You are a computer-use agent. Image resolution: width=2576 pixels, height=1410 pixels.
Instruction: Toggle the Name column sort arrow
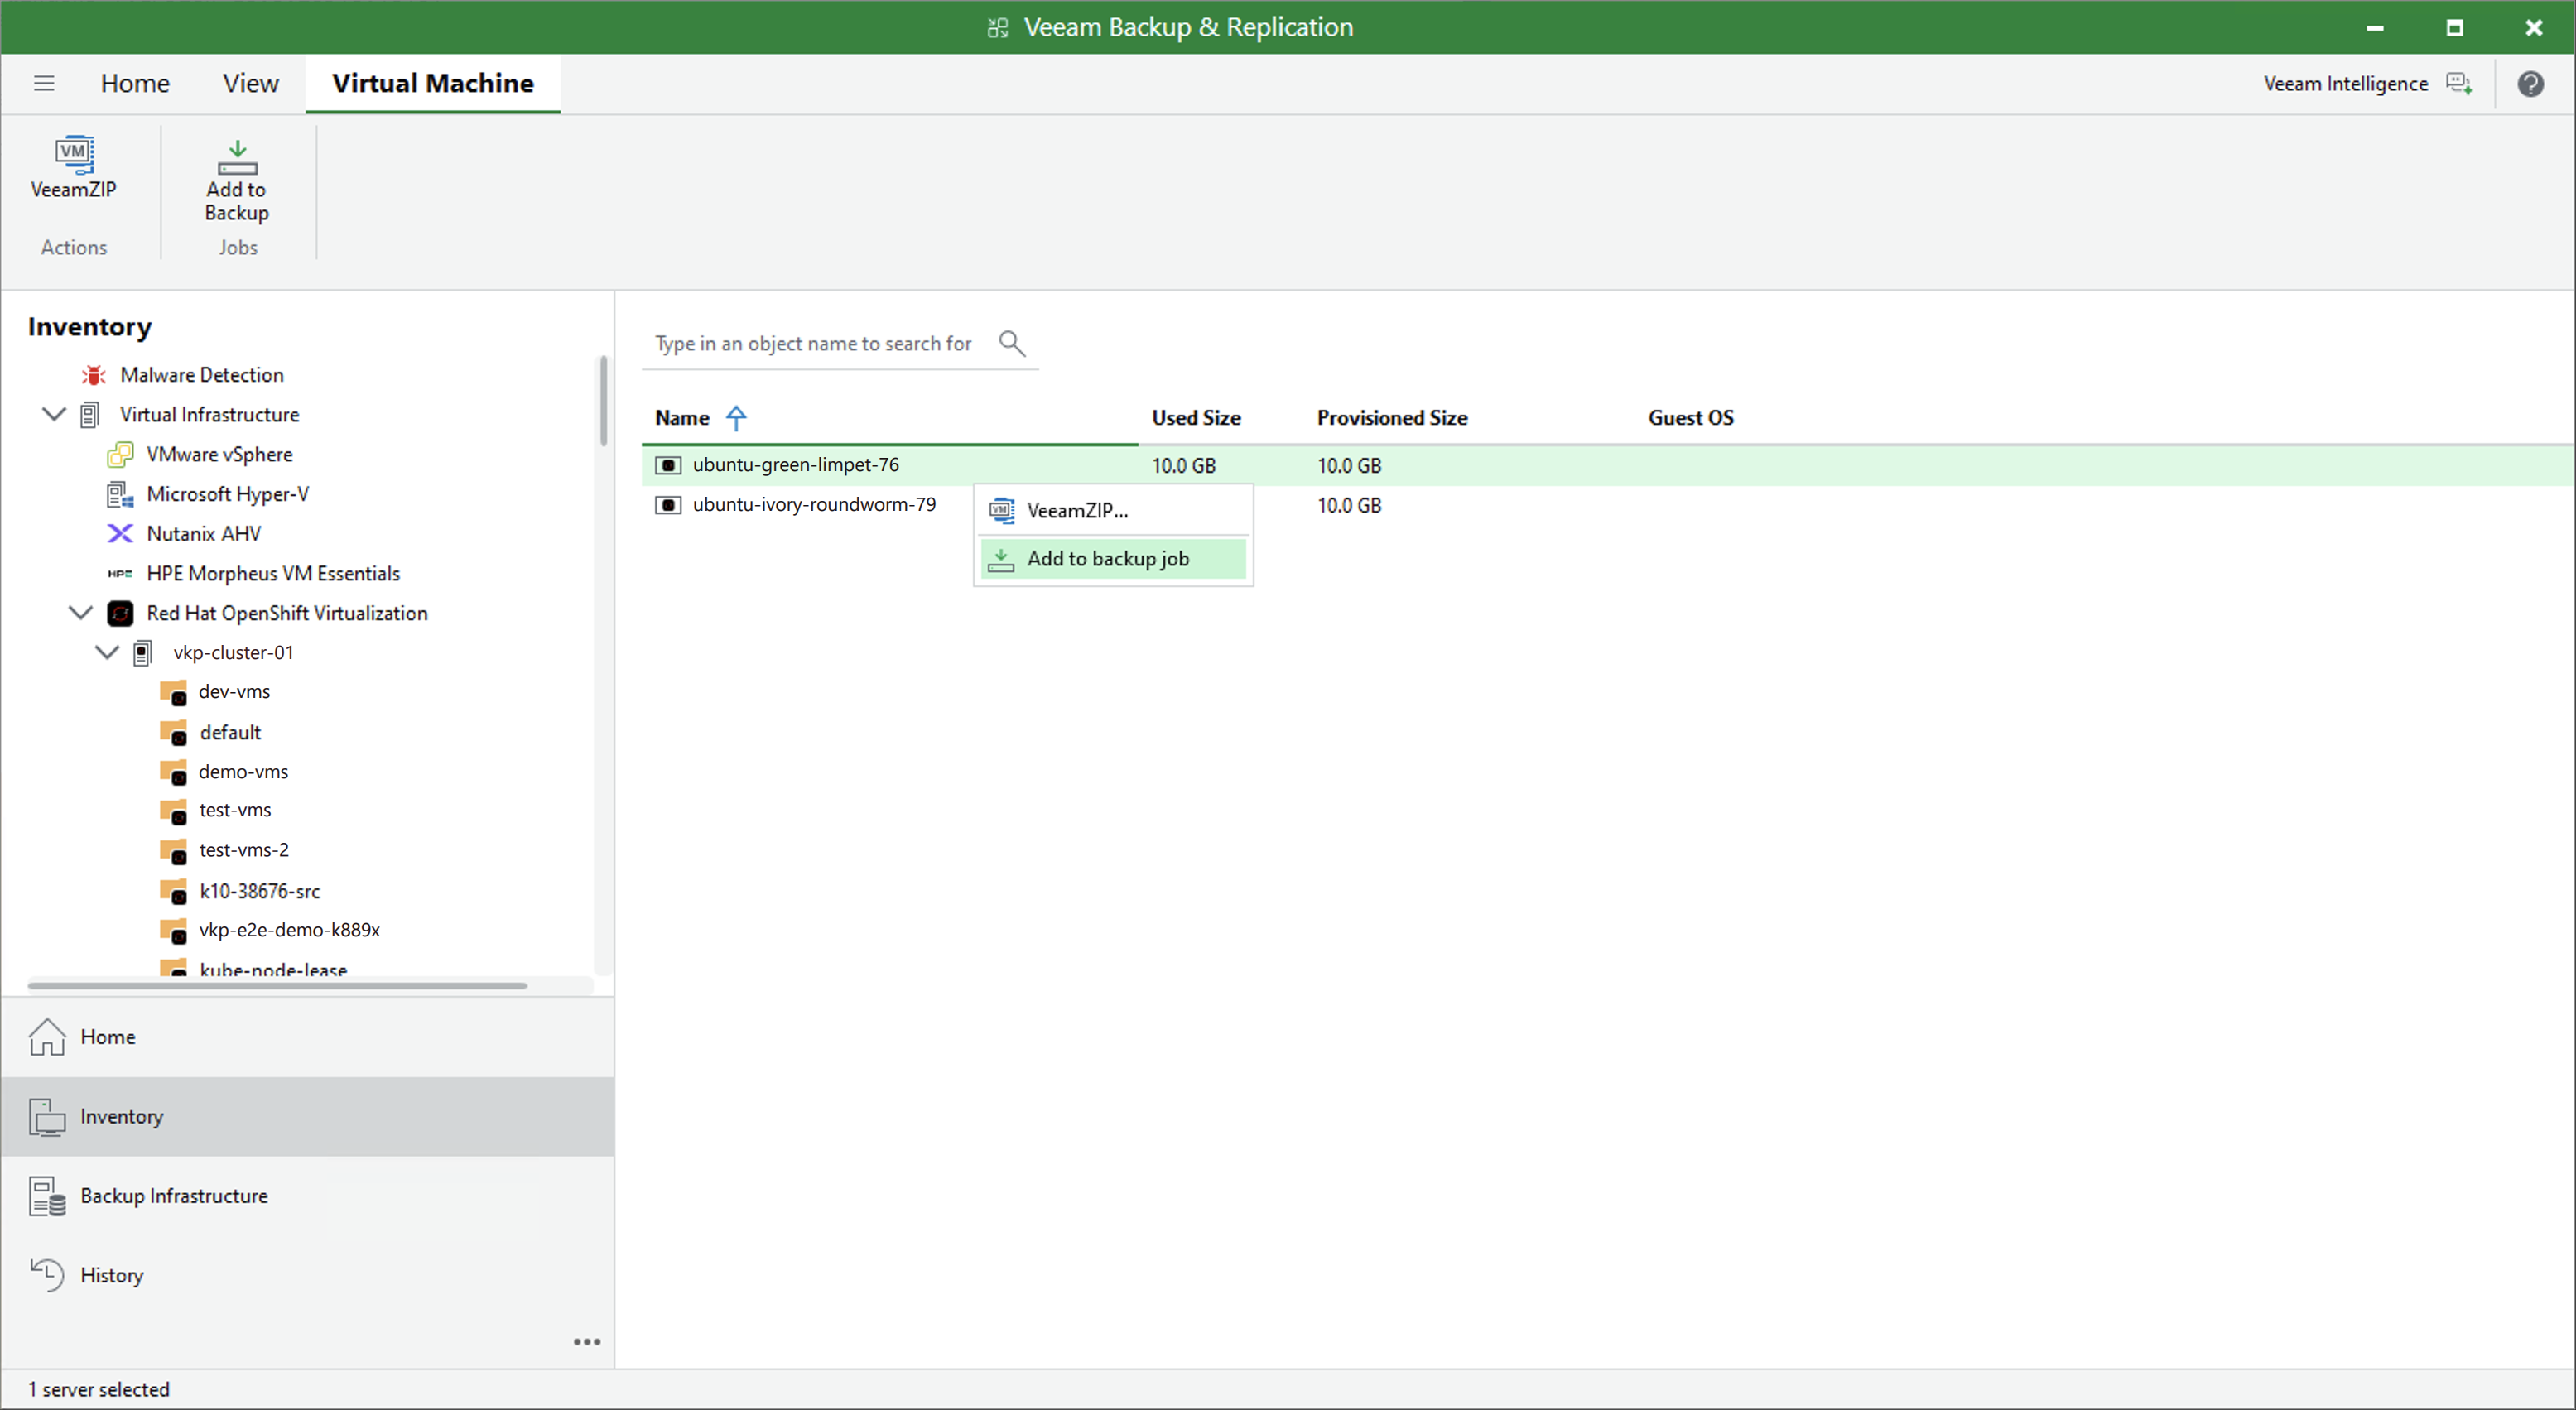point(736,418)
